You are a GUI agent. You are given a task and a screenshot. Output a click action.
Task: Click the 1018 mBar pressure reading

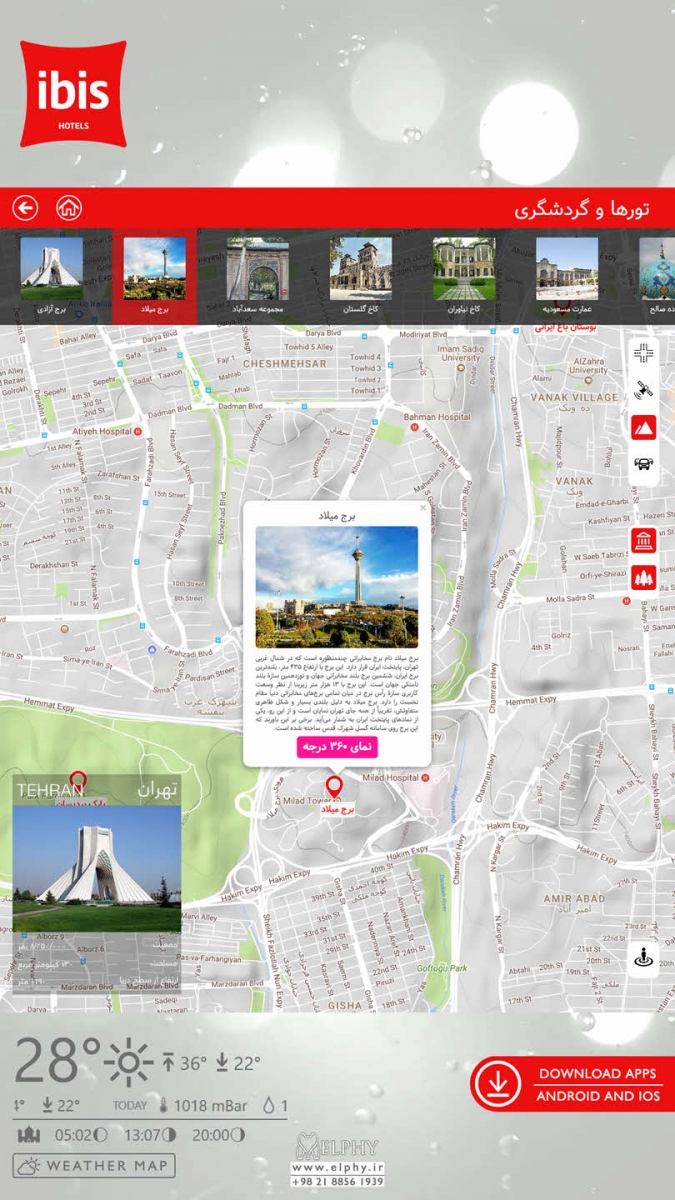[x=212, y=1106]
